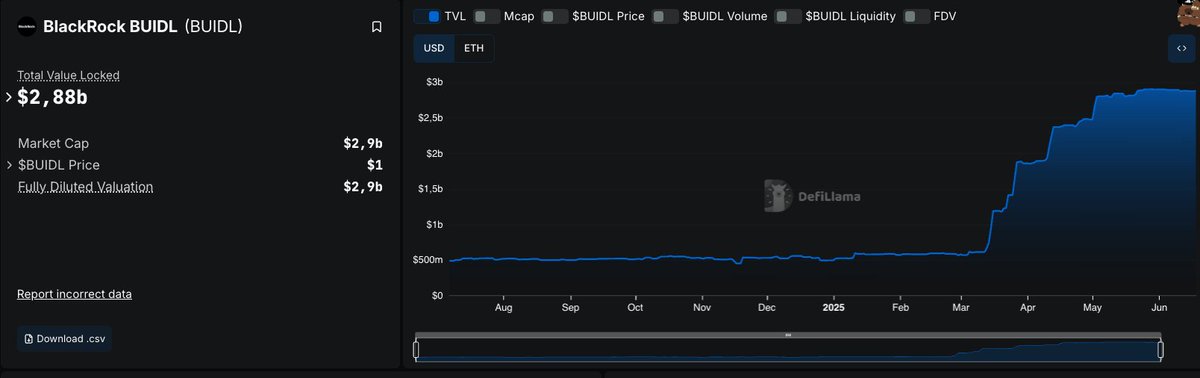
Task: Expand Total Value Locked breakdown
Action: point(9,97)
